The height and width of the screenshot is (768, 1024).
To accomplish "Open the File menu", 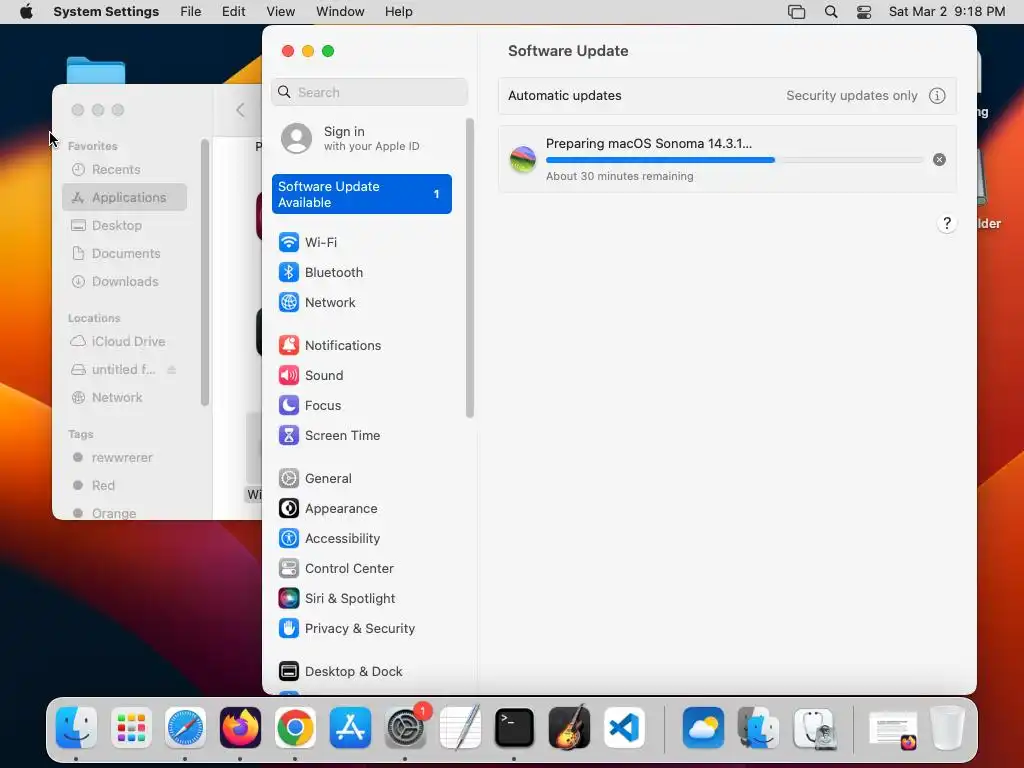I will pos(191,12).
